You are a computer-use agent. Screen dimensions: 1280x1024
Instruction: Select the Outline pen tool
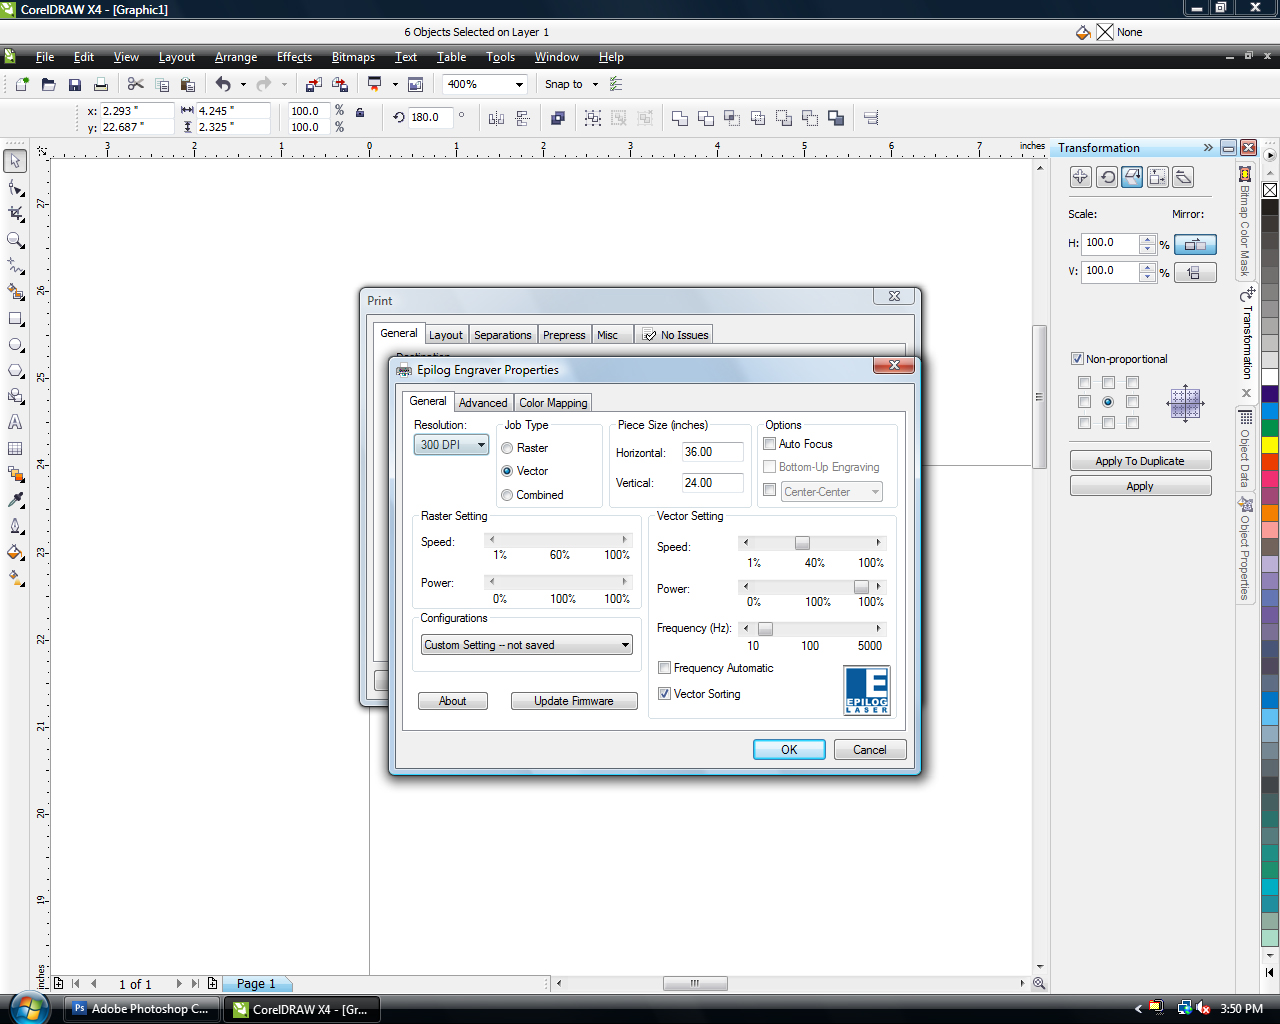coord(15,526)
